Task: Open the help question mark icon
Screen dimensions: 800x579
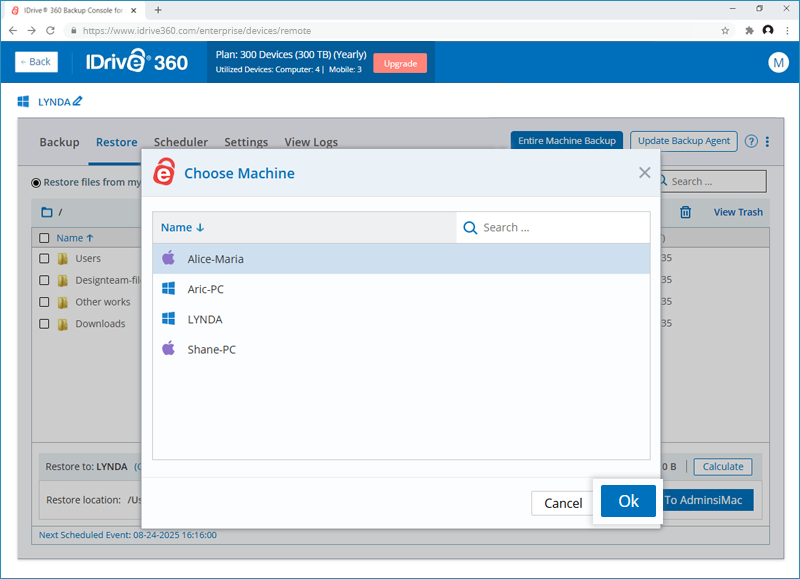Action: pos(751,142)
